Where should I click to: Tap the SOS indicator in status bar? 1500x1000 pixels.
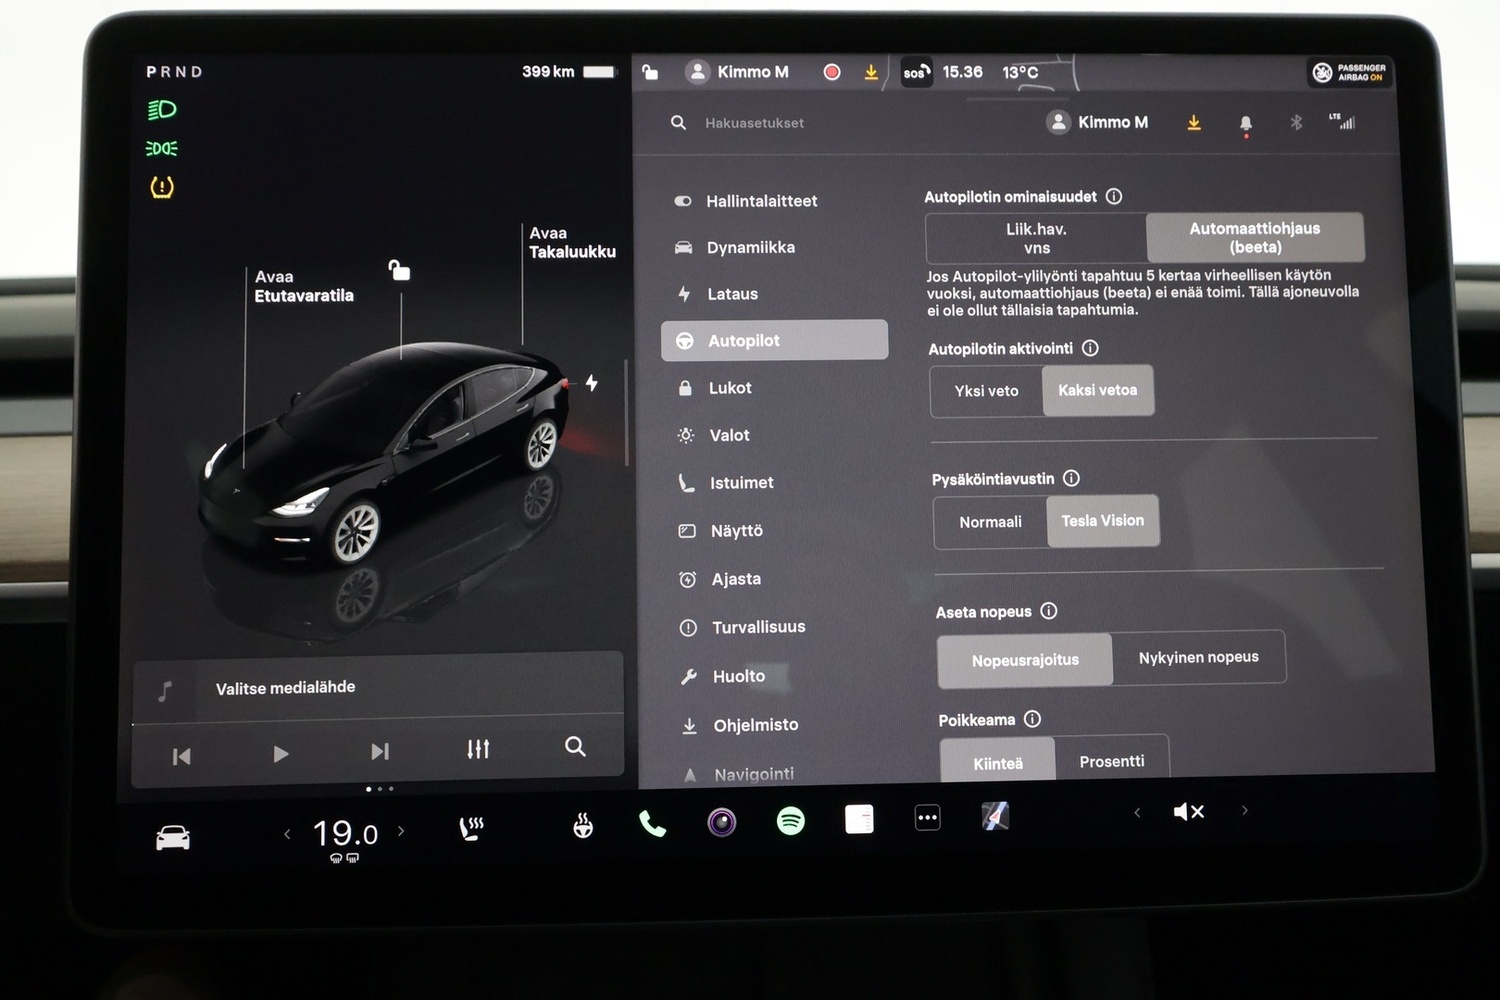tap(916, 72)
